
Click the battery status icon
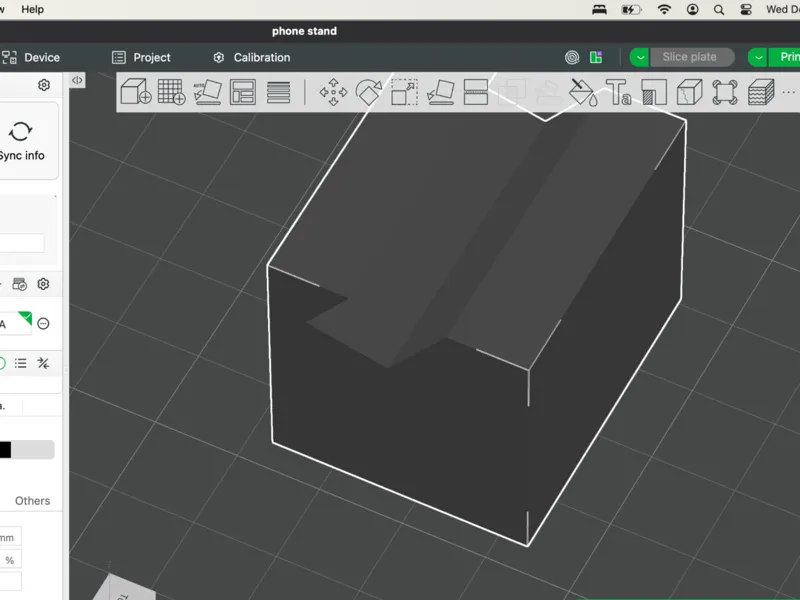click(631, 9)
